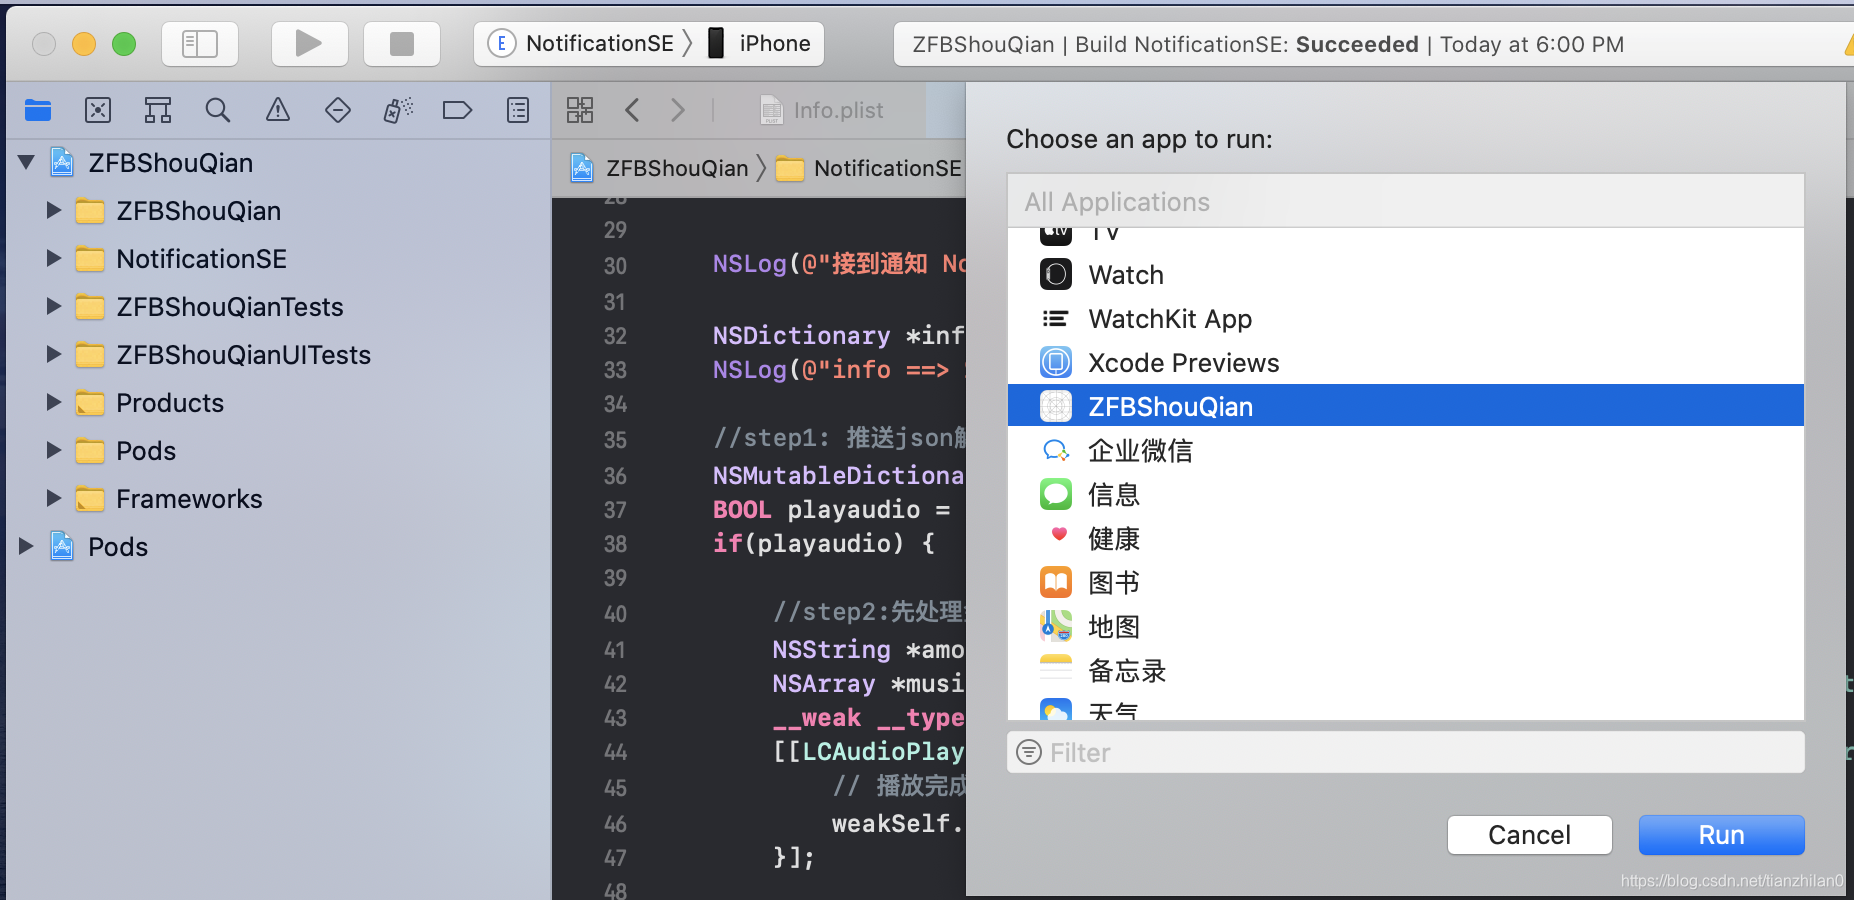This screenshot has height=900, width=1854.
Task: Go forward in editor history
Action: click(x=678, y=110)
